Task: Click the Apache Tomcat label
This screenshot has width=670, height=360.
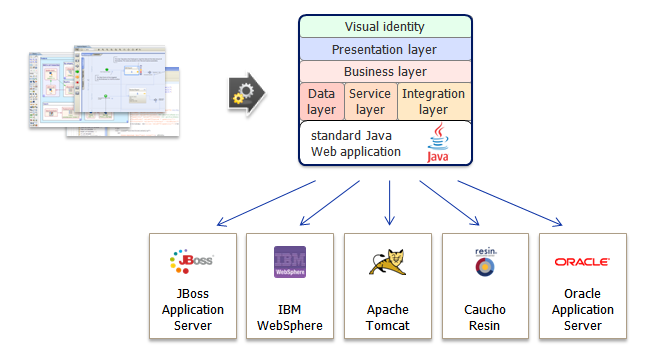Action: (x=388, y=317)
